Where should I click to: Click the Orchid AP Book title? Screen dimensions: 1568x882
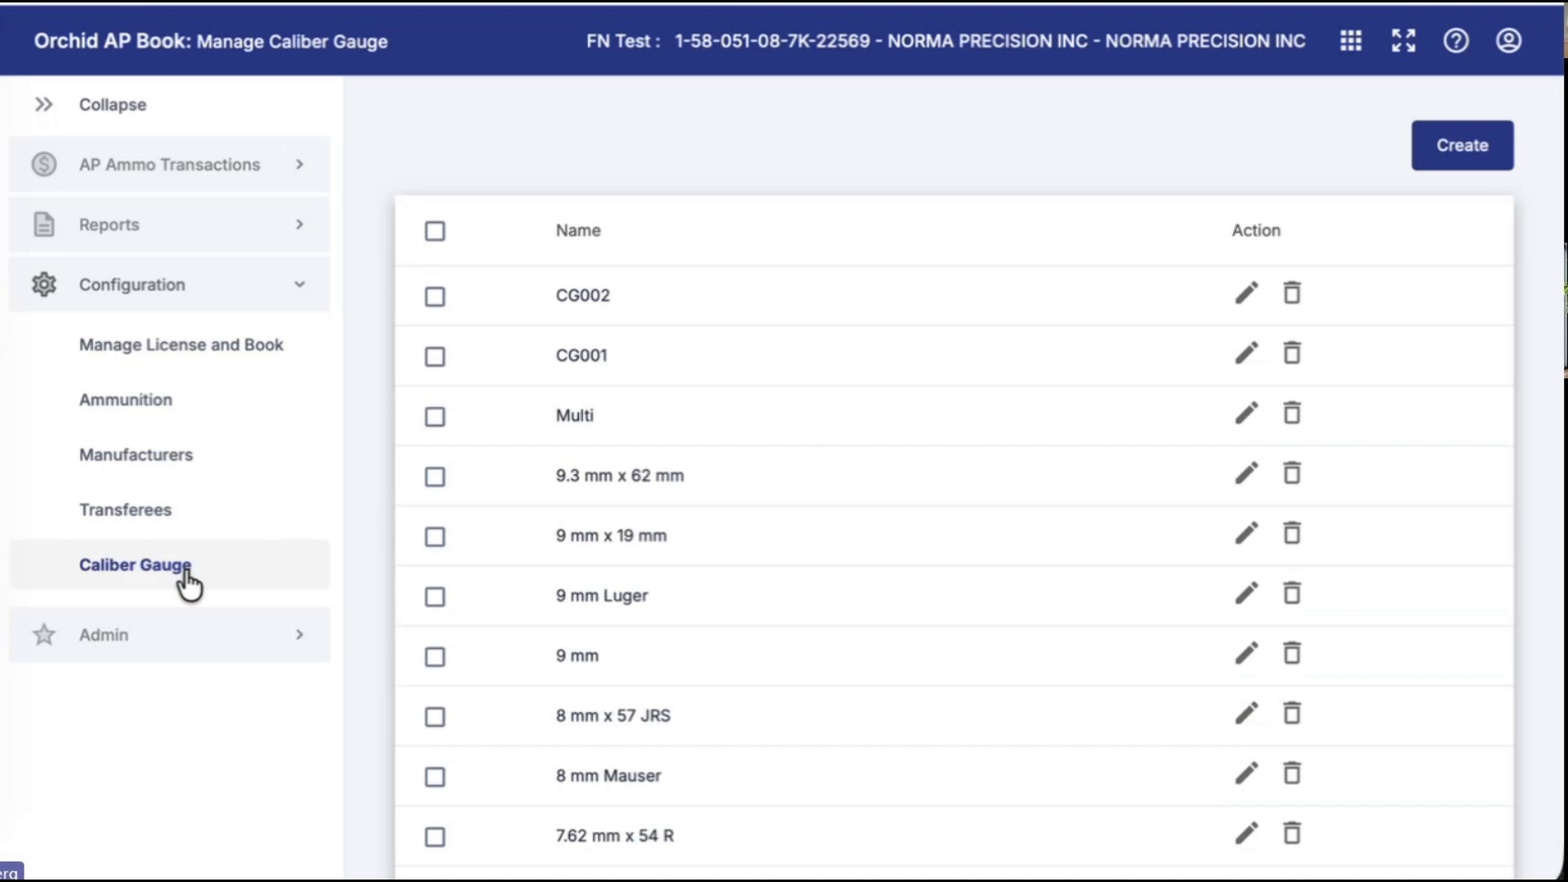[x=112, y=41]
